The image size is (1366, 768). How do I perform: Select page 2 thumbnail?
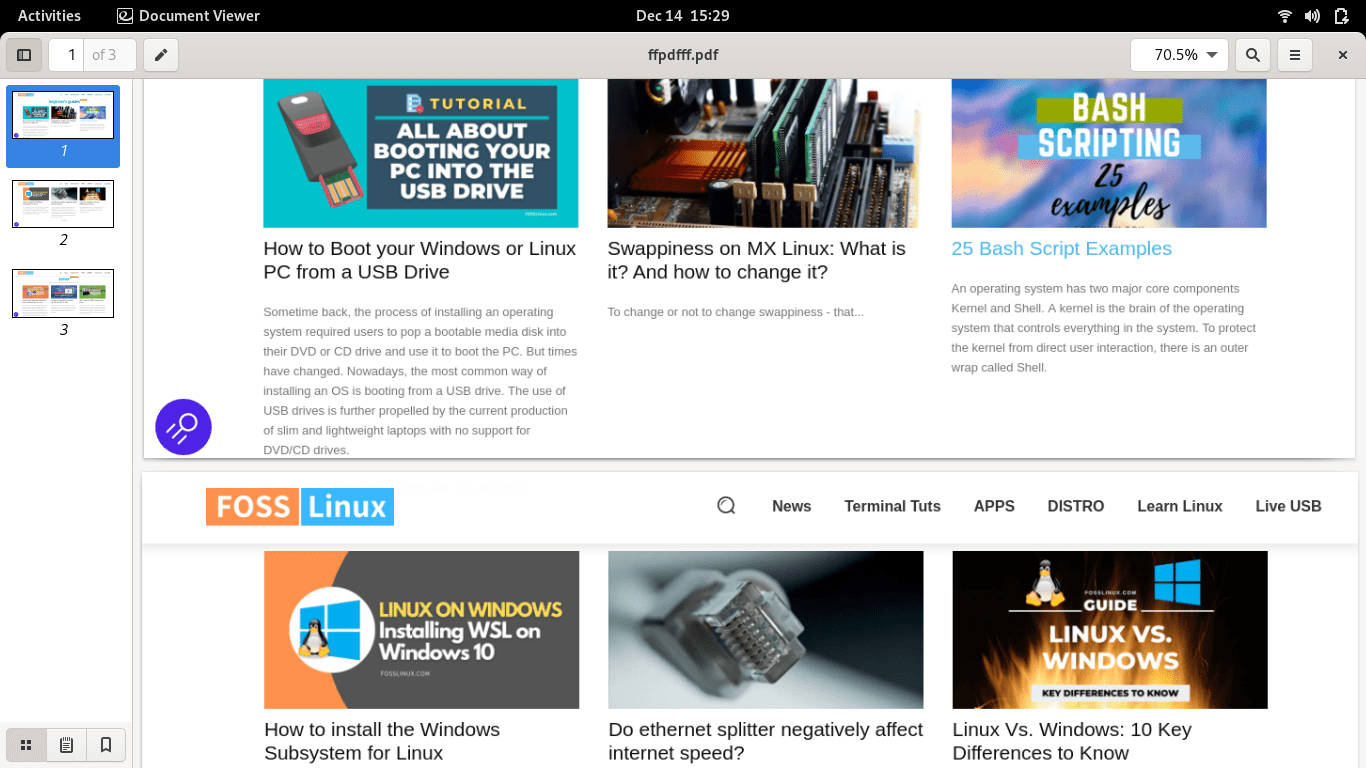click(x=63, y=204)
